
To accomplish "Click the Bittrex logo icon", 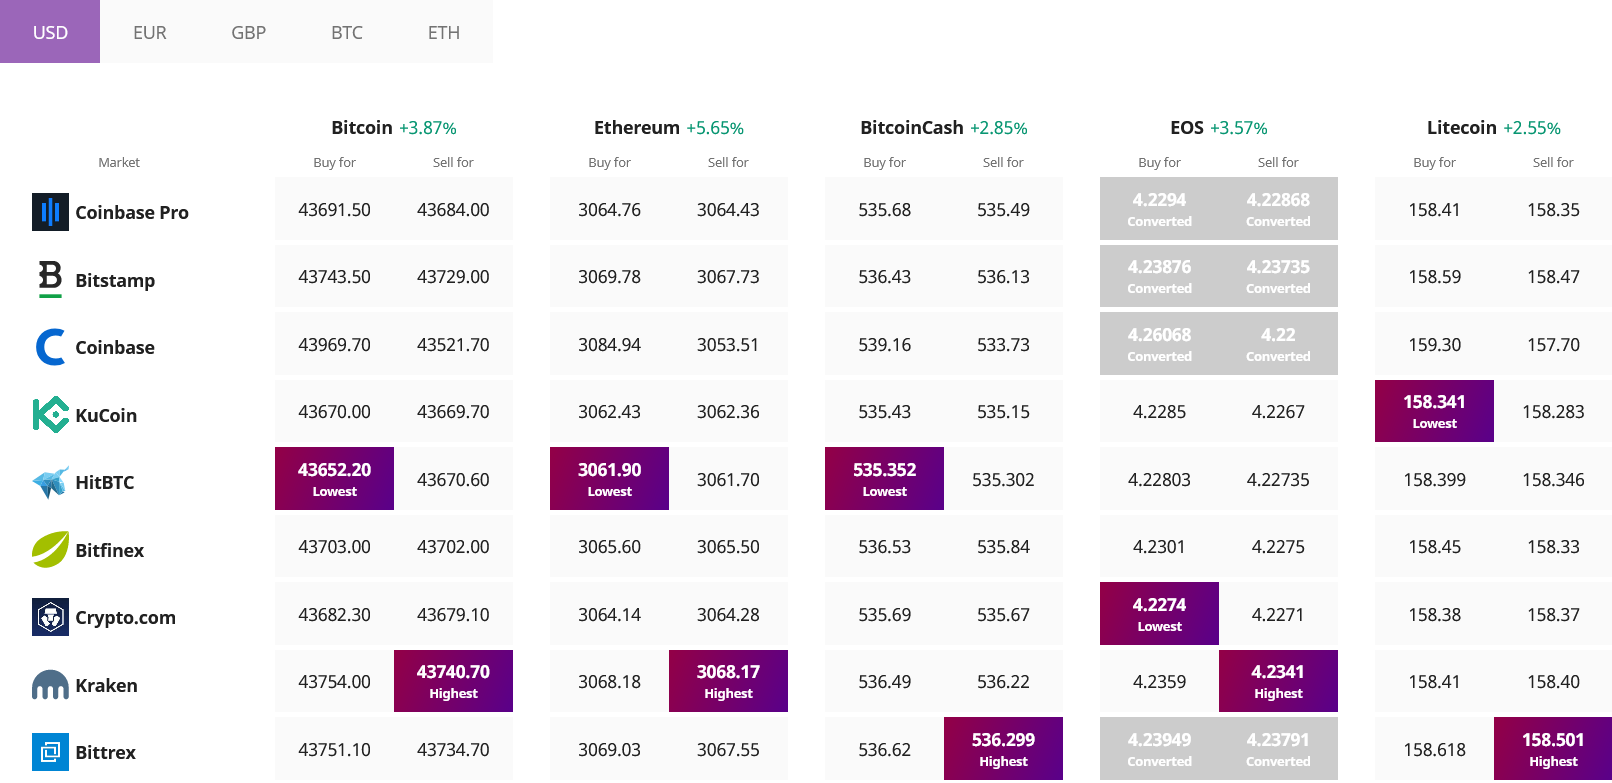I will coord(50,752).
